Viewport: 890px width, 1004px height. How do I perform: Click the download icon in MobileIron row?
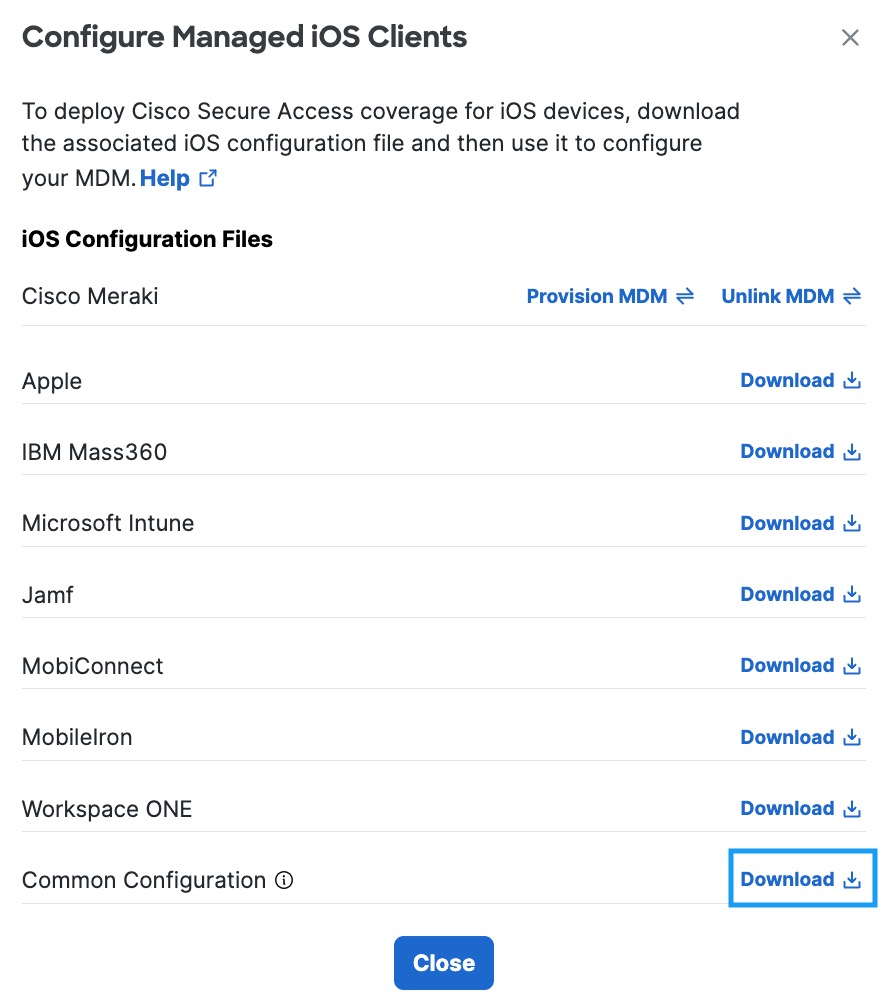[x=852, y=737]
